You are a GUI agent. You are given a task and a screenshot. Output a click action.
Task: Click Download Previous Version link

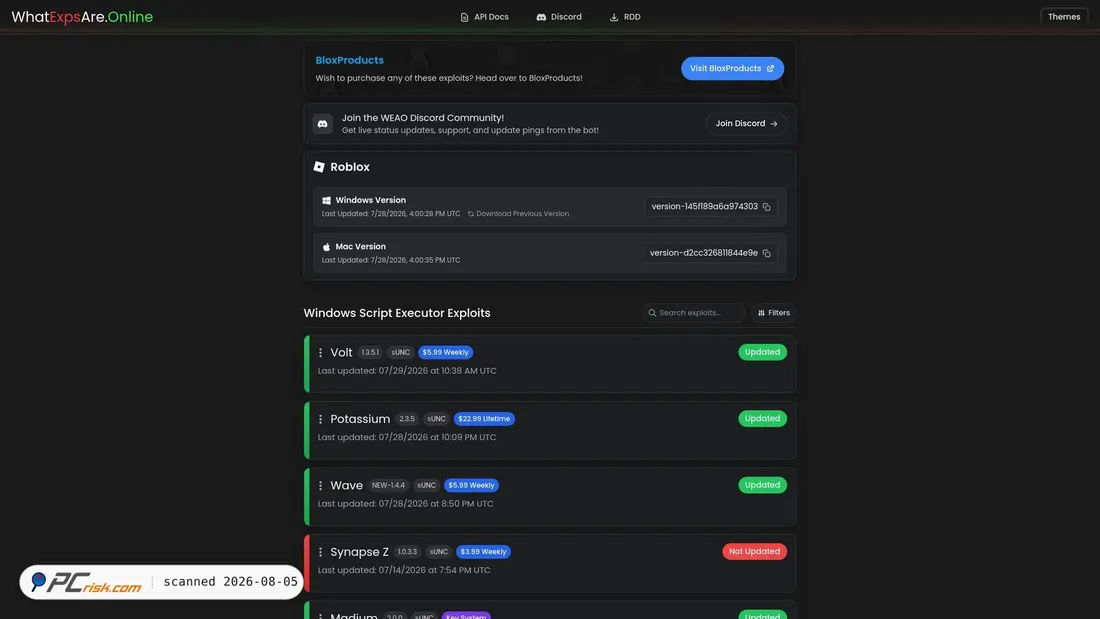click(x=518, y=213)
